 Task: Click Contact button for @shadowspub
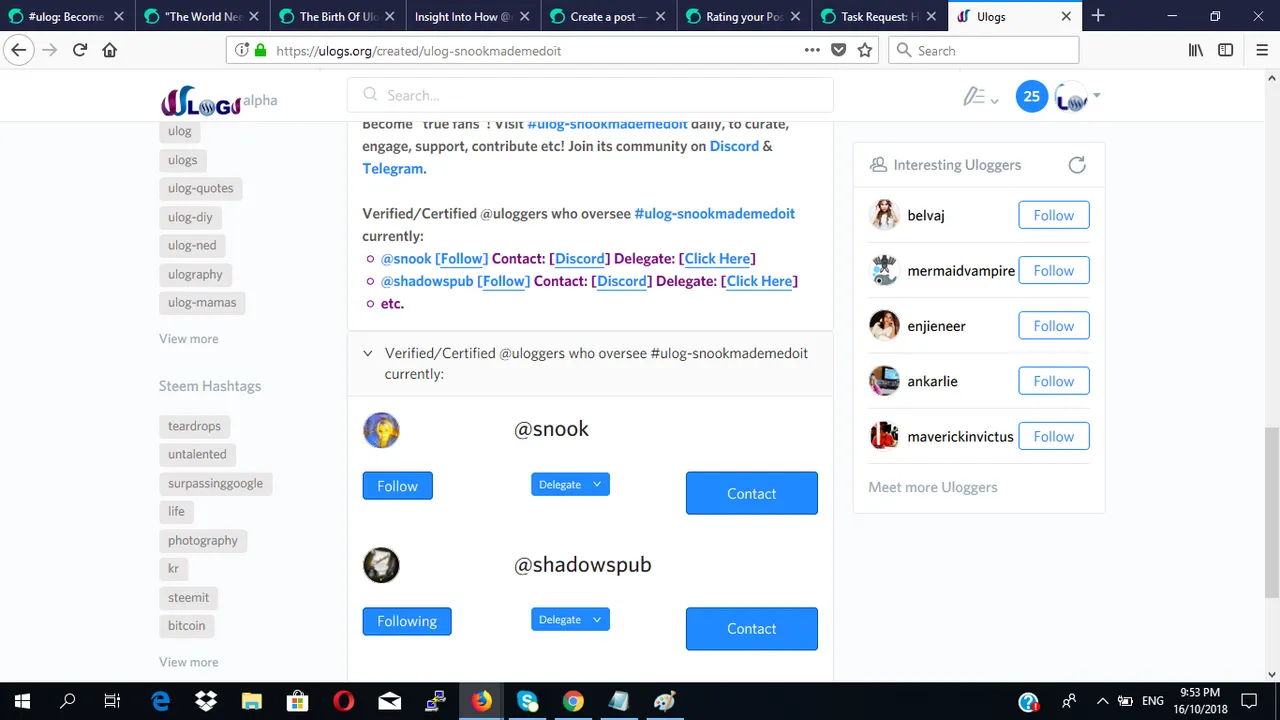click(x=752, y=628)
